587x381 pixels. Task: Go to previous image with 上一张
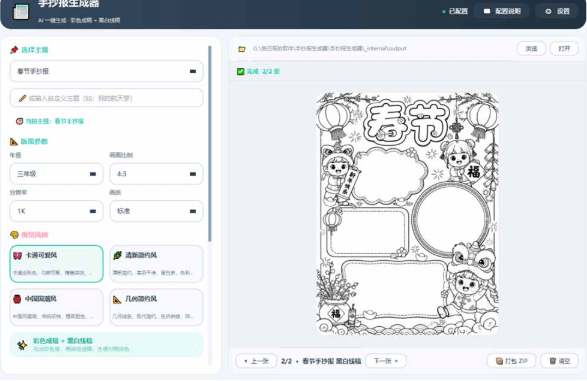pos(256,361)
